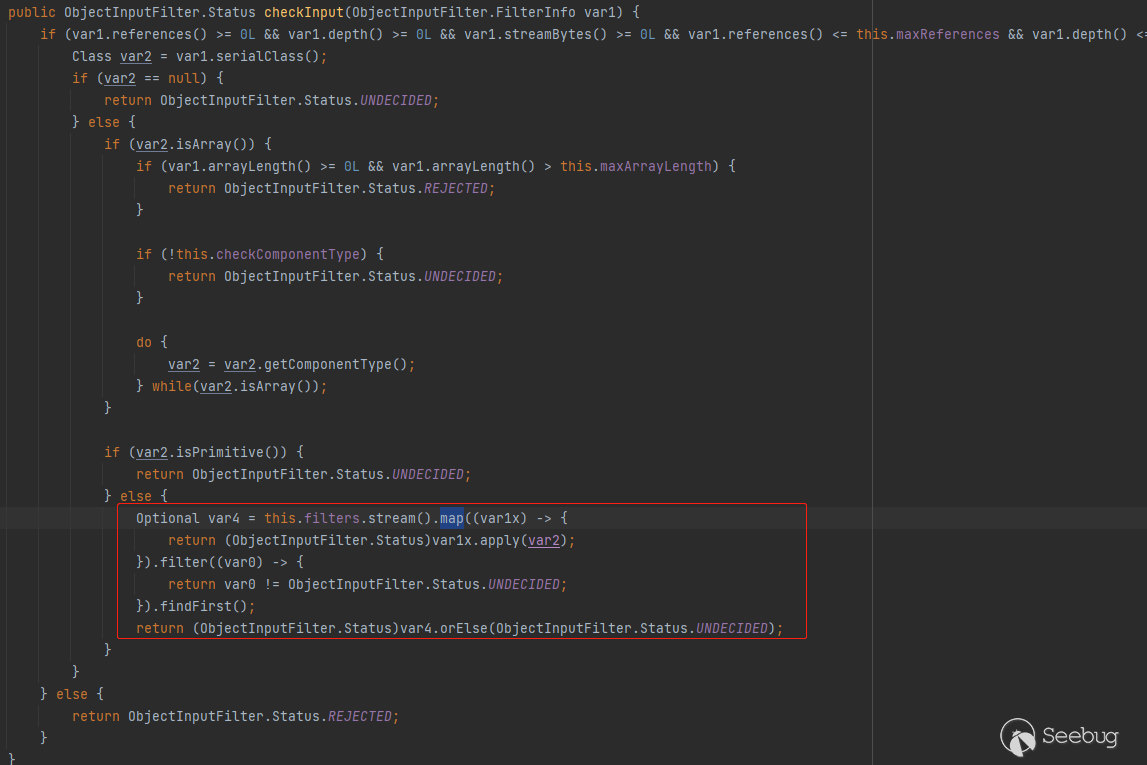Select the public keyword on the first line
The width and height of the screenshot is (1147, 765).
click(31, 12)
